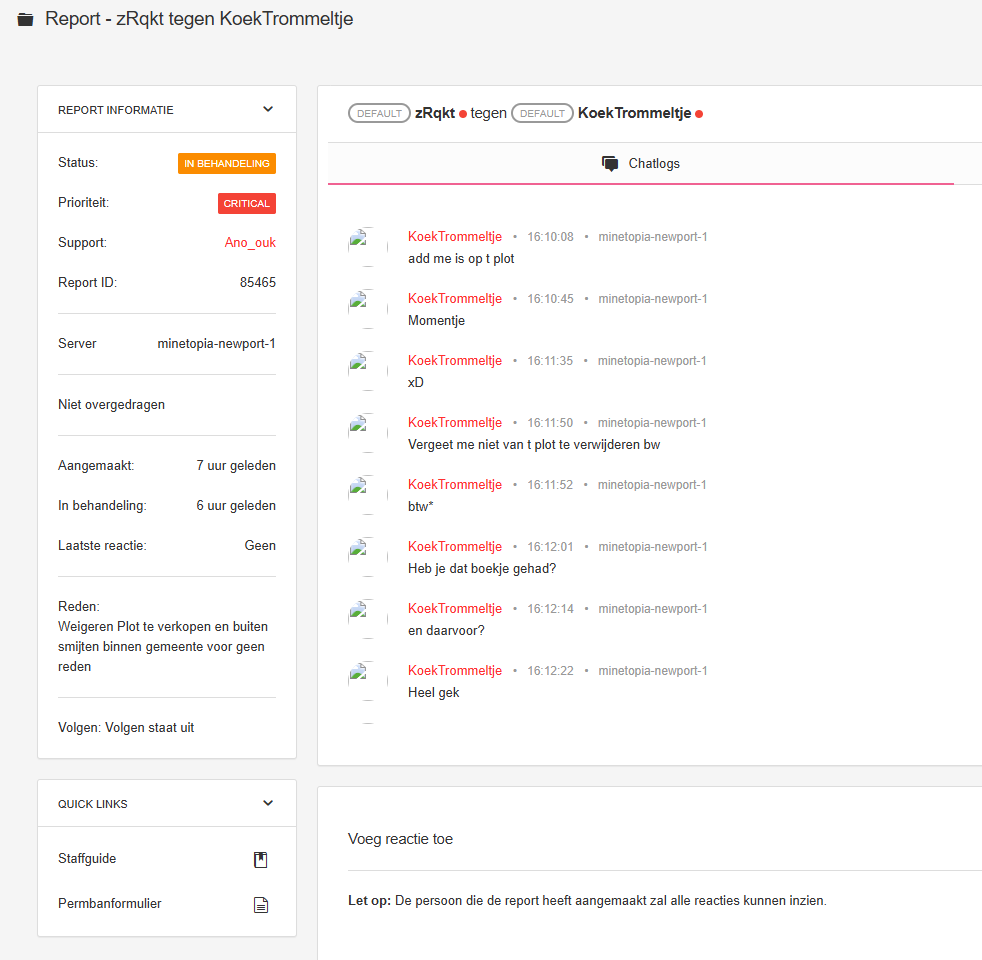Image resolution: width=982 pixels, height=960 pixels.
Task: Click the Default badge before zRqkt
Action: point(379,114)
